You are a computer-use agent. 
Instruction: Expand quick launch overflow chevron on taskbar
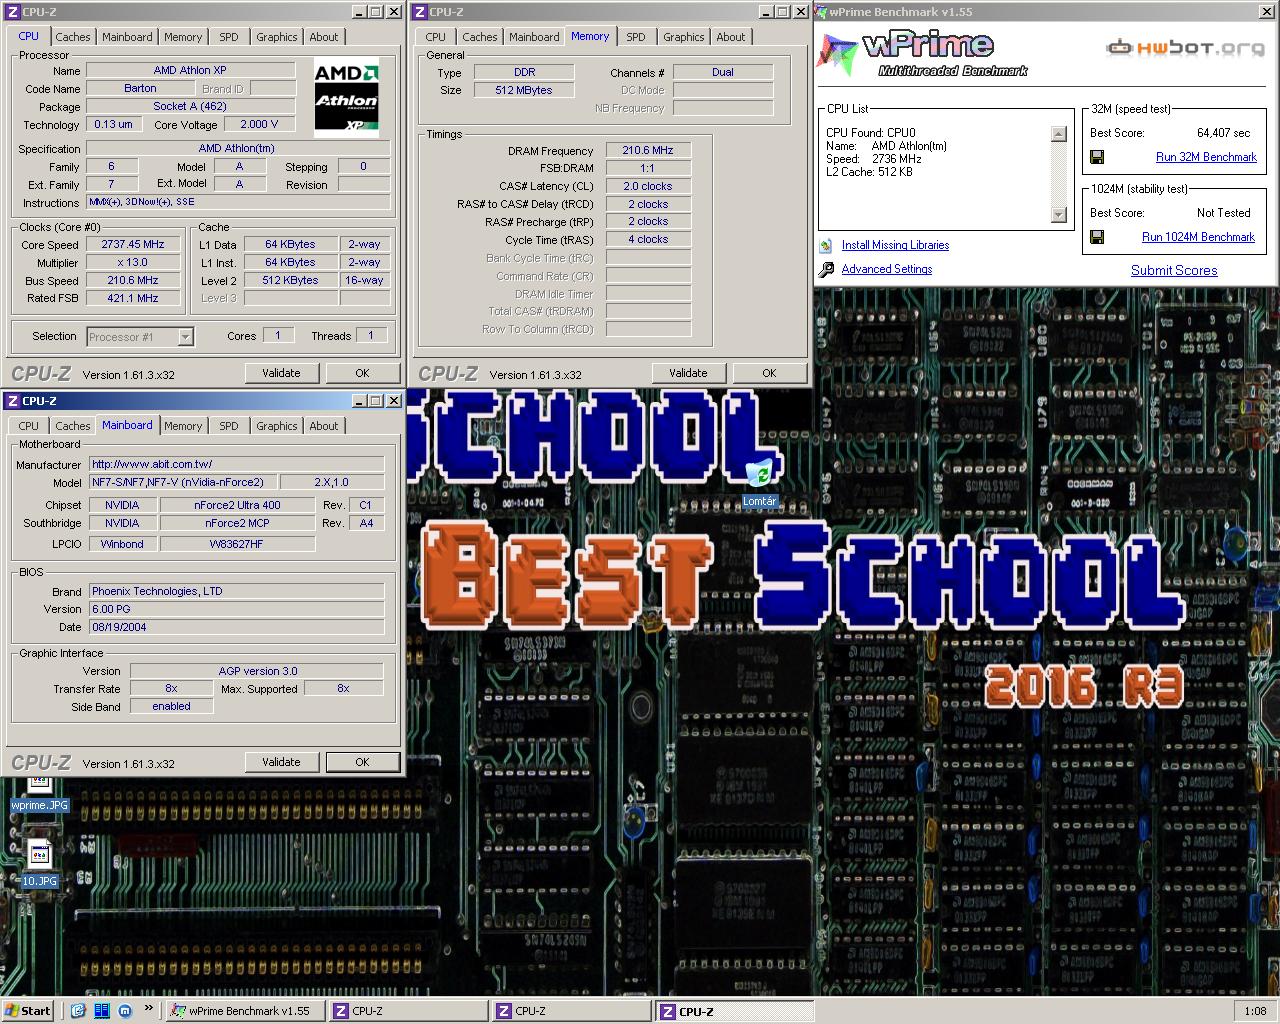(149, 1008)
